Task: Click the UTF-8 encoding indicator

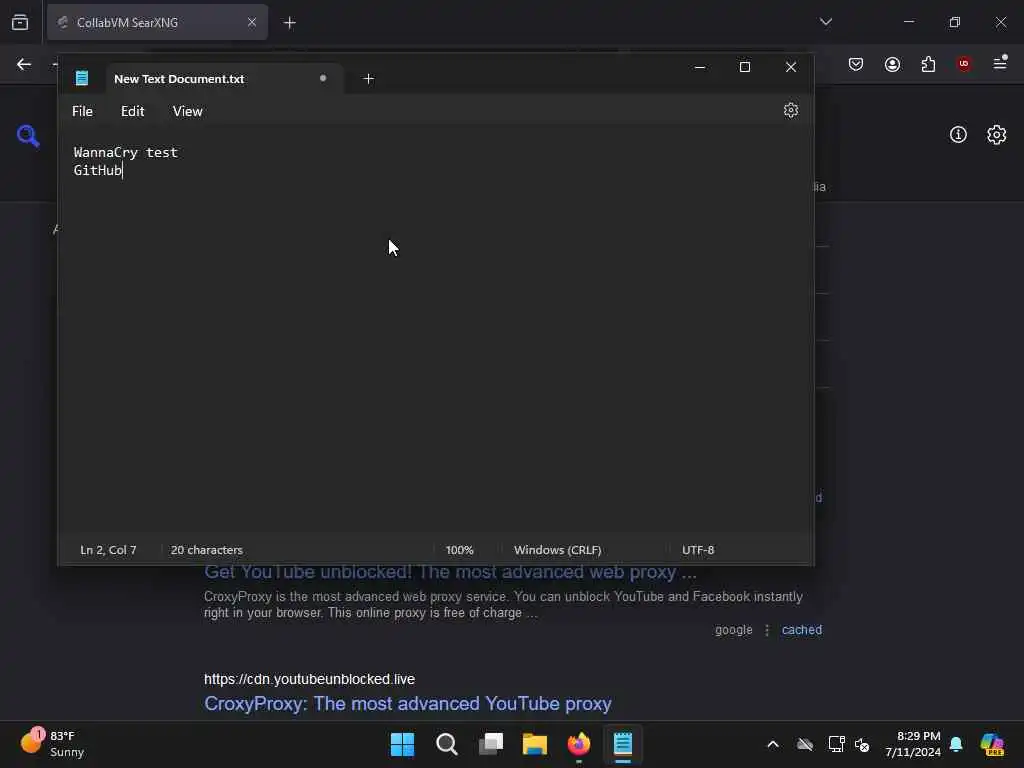Action: tap(698, 550)
